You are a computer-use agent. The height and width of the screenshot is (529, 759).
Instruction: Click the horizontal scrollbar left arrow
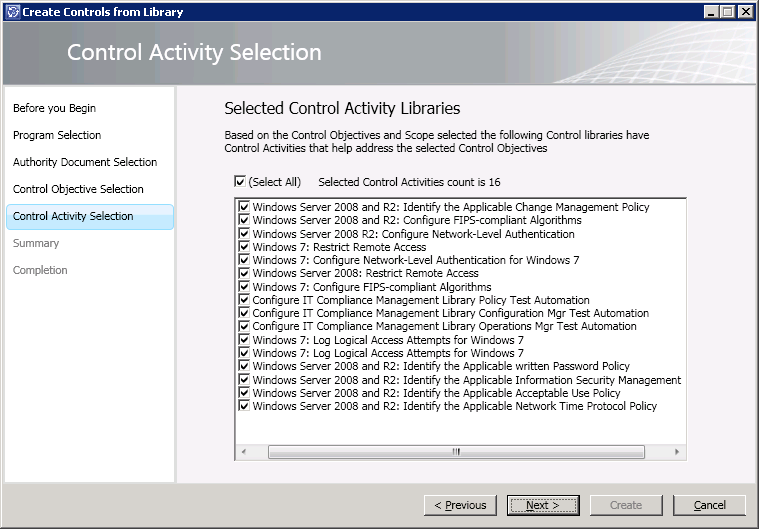(x=243, y=452)
